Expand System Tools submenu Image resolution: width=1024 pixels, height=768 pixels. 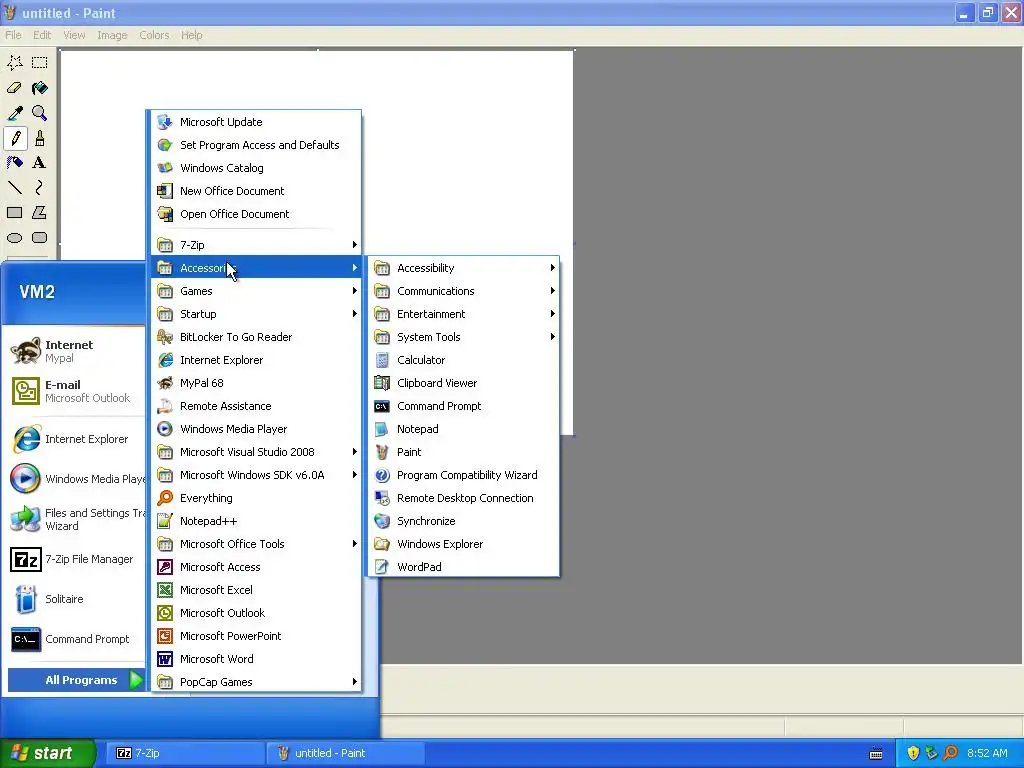point(464,337)
